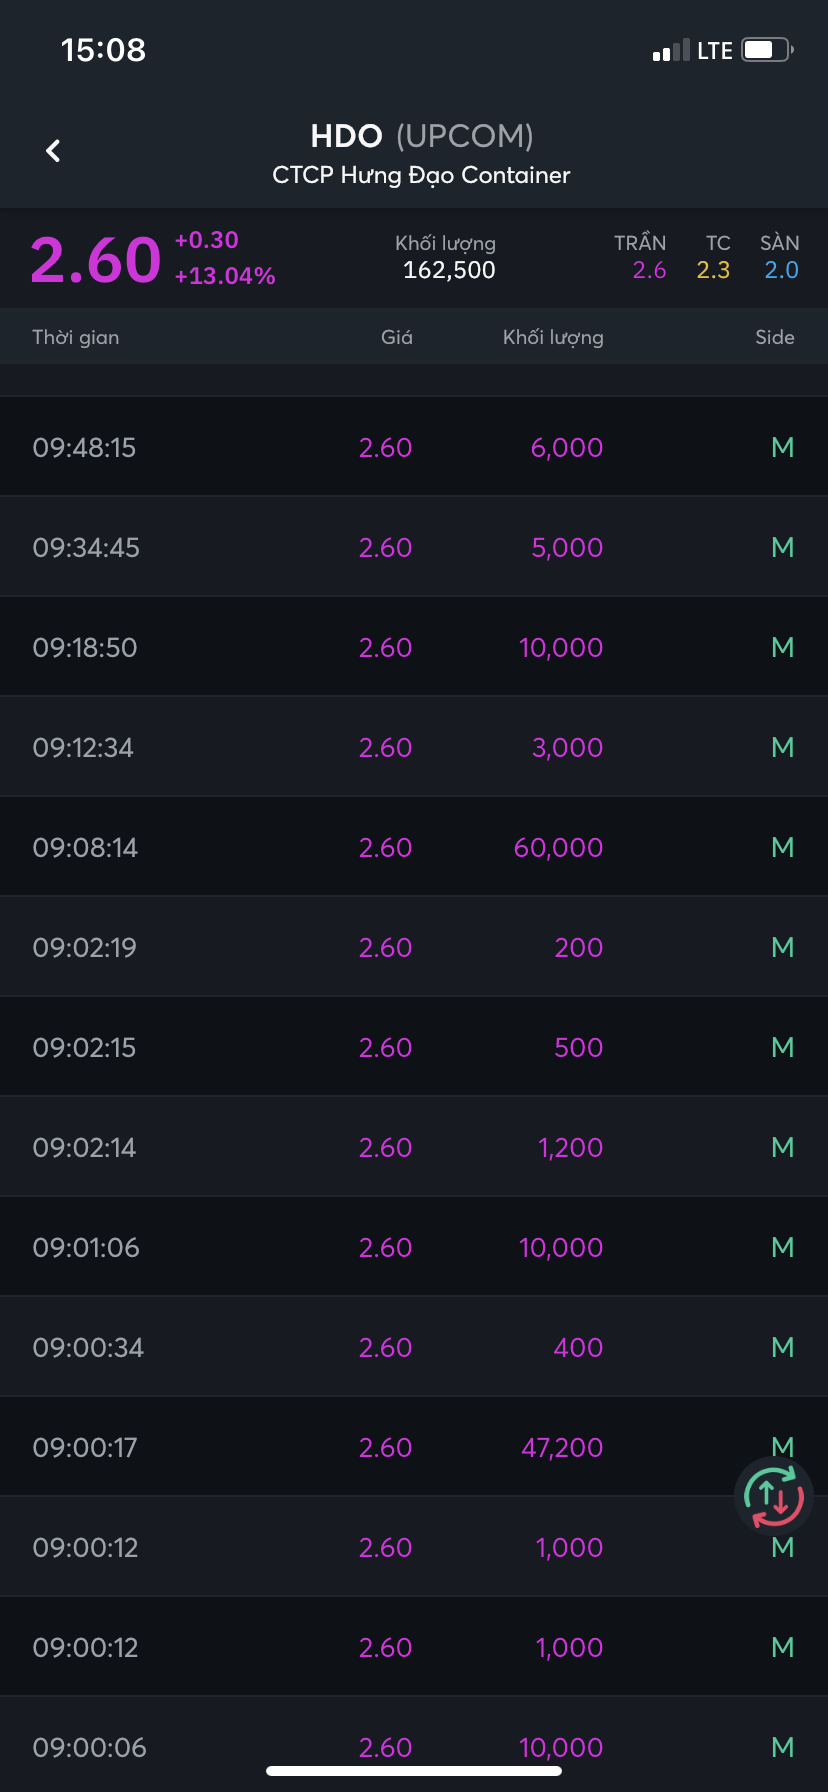This screenshot has height=1792, width=828.
Task: Tap the total volume 162,500 value
Action: coord(449,270)
